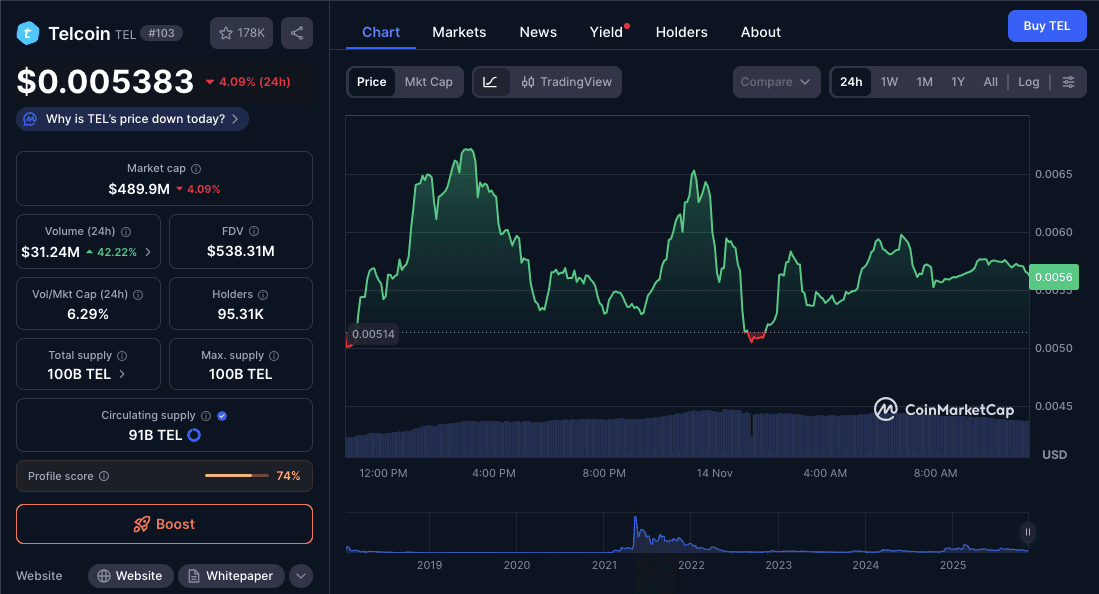Select the line chart icon
The height and width of the screenshot is (594, 1099).
pyautogui.click(x=490, y=81)
